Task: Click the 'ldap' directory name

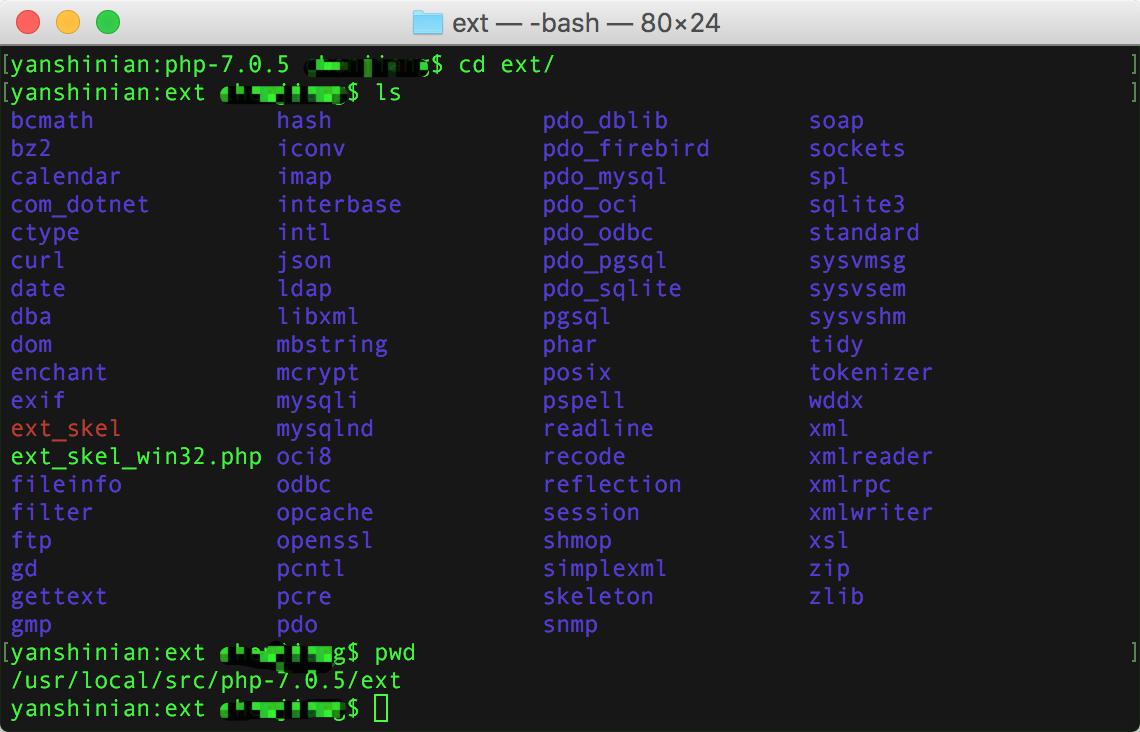Action: (304, 289)
